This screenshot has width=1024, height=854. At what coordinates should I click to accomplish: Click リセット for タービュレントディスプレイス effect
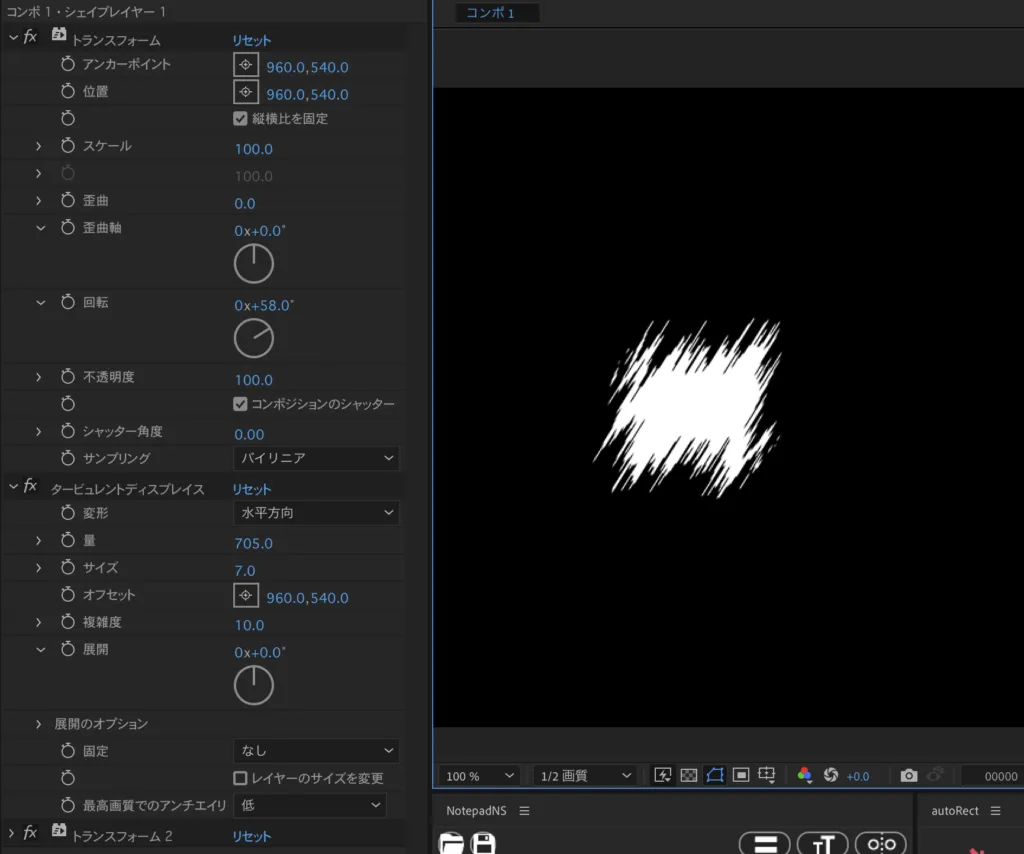[x=252, y=489]
